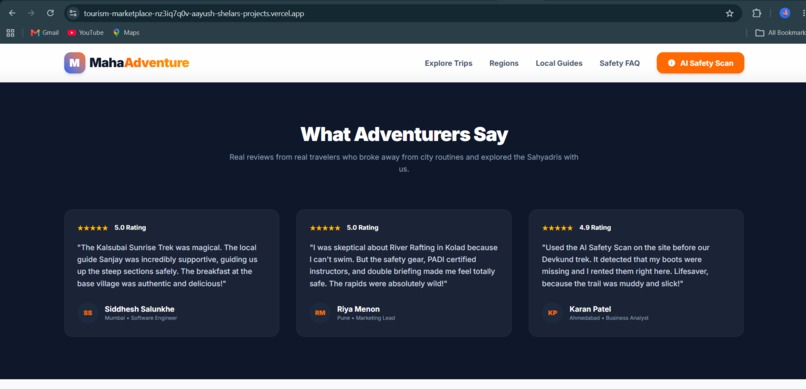This screenshot has width=806, height=389.
Task: Reload the page with the refresh icon
Action: click(50, 13)
